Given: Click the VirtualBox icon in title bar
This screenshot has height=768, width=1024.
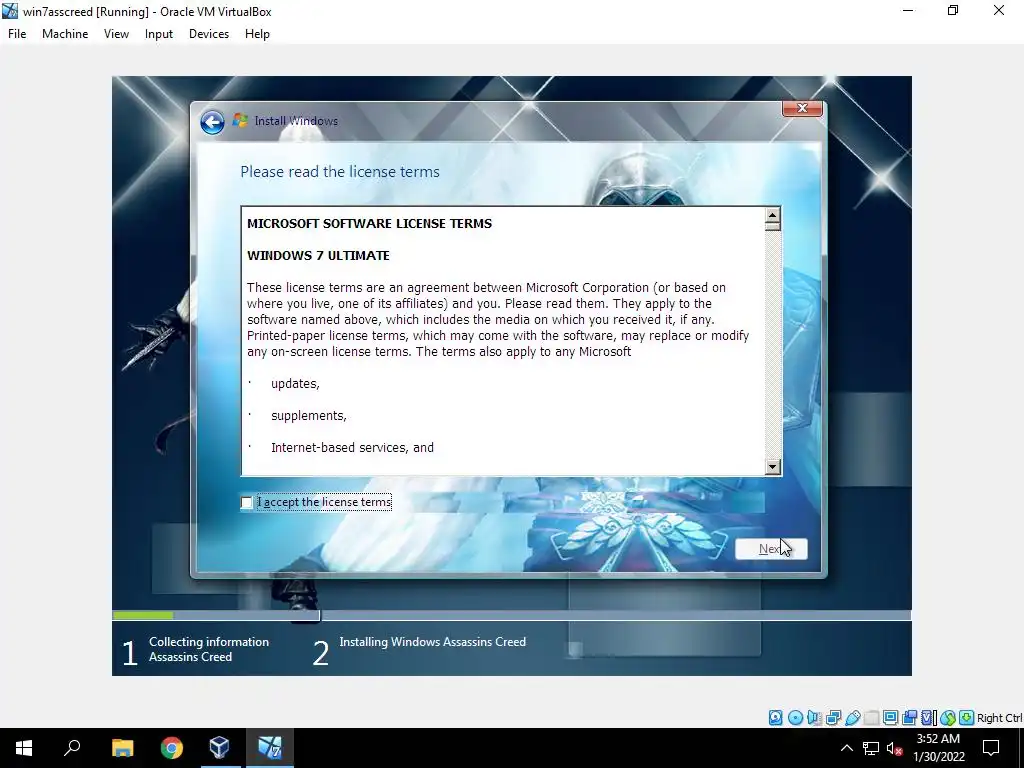Looking at the screenshot, I should (x=10, y=11).
